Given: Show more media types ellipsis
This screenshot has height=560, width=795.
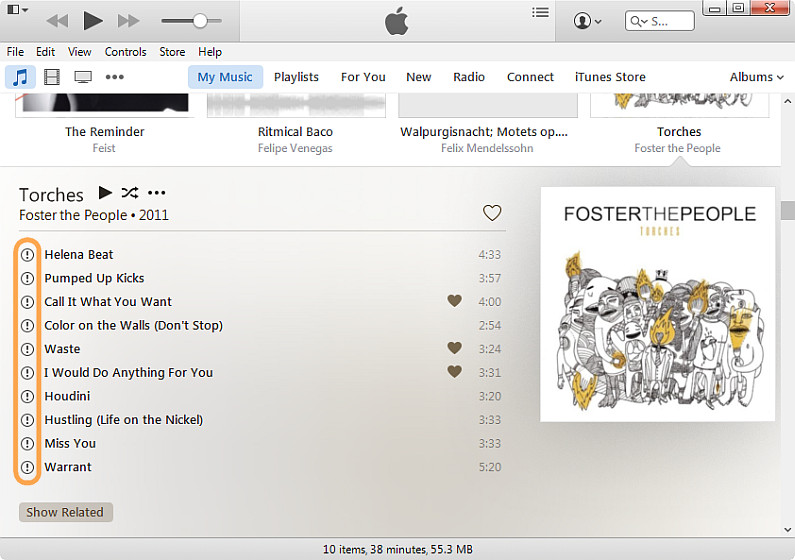Looking at the screenshot, I should [x=115, y=77].
